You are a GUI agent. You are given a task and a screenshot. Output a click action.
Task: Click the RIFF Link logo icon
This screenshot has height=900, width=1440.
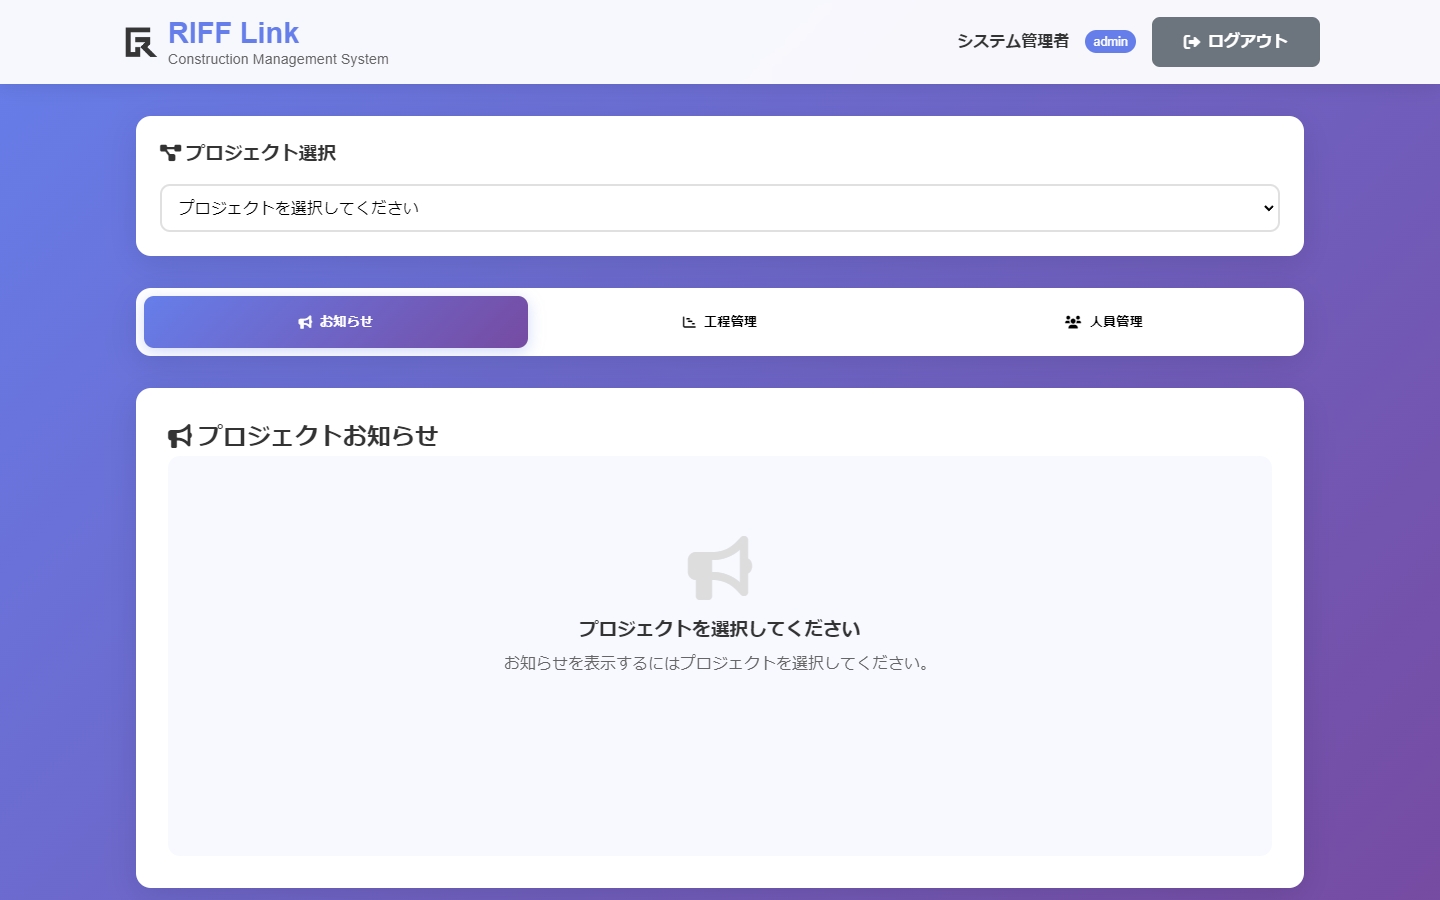click(139, 42)
